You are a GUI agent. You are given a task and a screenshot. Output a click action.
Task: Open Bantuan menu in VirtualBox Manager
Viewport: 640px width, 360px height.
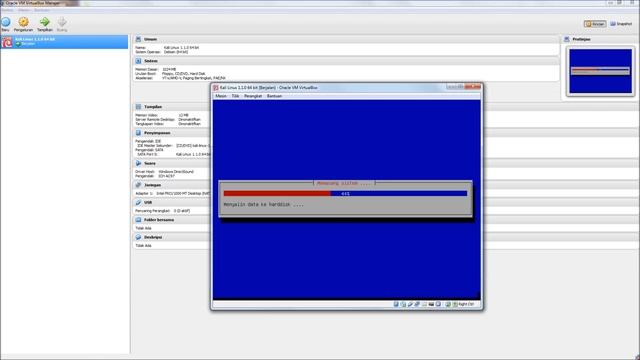(42, 10)
